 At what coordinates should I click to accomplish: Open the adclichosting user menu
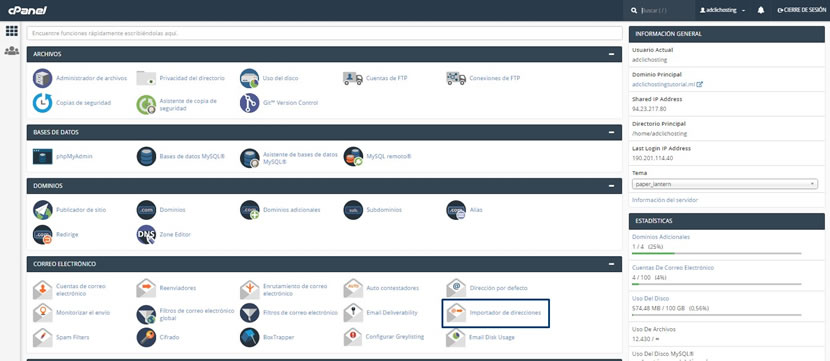pos(723,10)
